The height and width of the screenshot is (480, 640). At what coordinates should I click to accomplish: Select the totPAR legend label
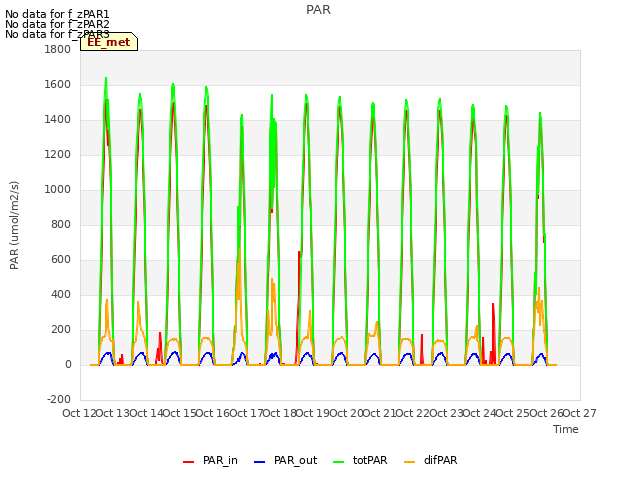(370, 460)
